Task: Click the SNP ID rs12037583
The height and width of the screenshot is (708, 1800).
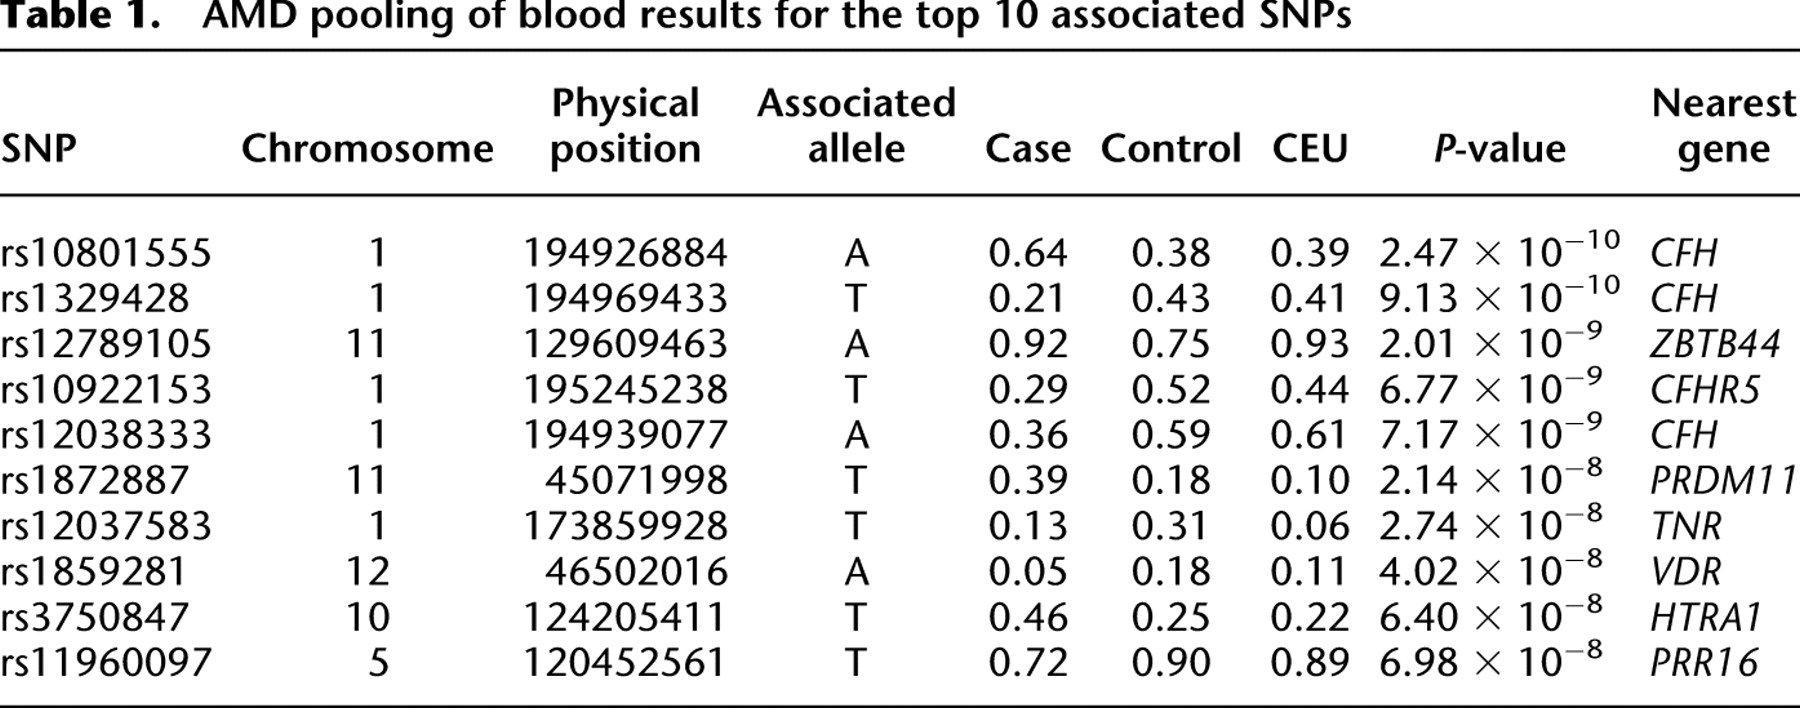Action: coord(106,526)
